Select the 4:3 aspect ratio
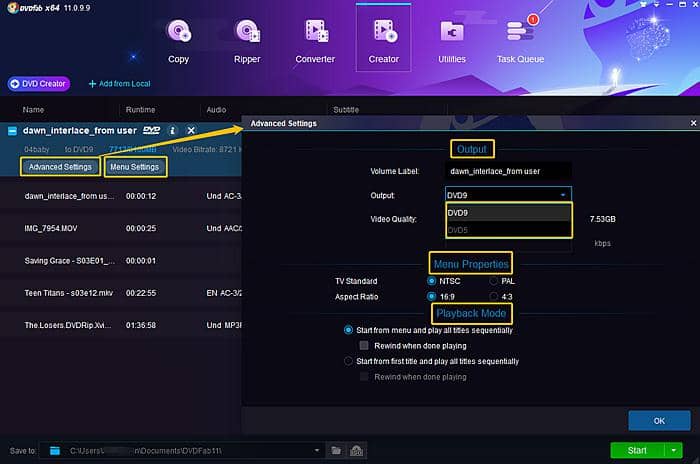The image size is (700, 464). (493, 297)
